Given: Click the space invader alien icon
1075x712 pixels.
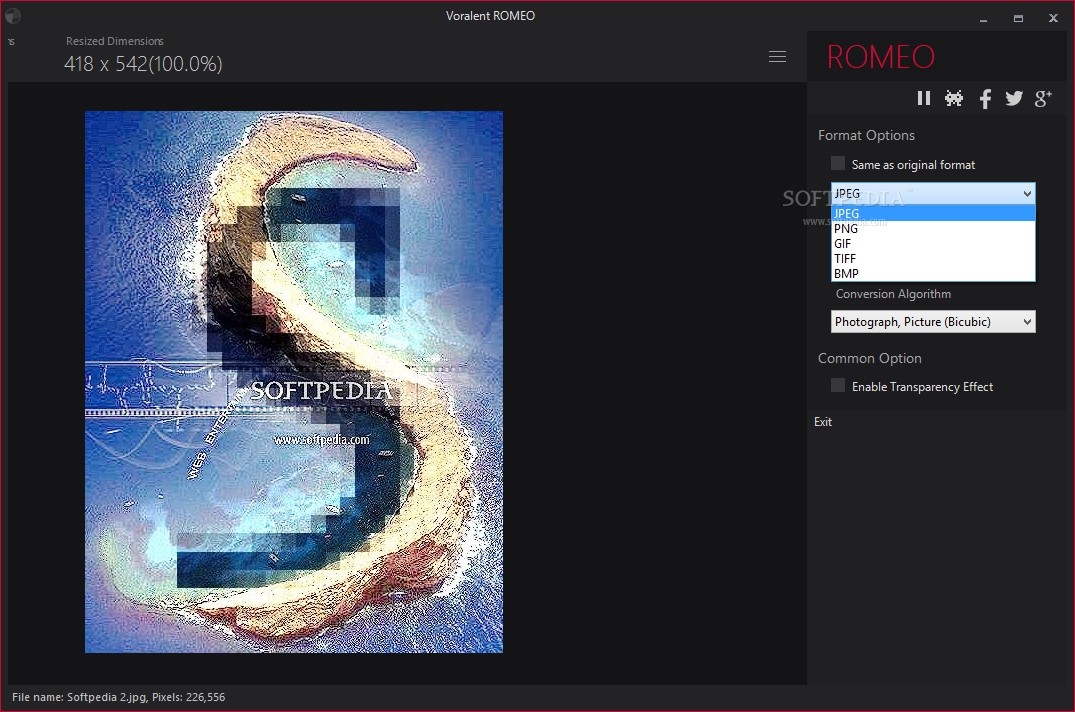Looking at the screenshot, I should click(954, 99).
